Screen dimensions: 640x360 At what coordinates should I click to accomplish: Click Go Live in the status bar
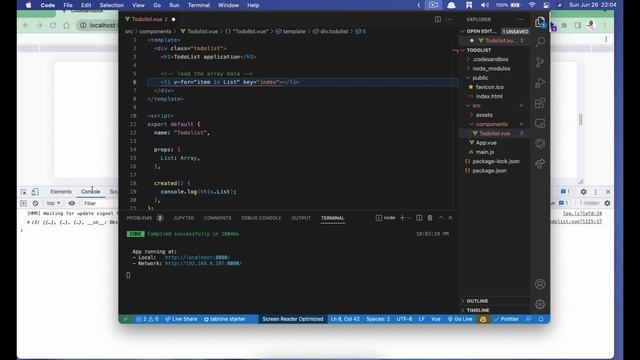point(460,319)
